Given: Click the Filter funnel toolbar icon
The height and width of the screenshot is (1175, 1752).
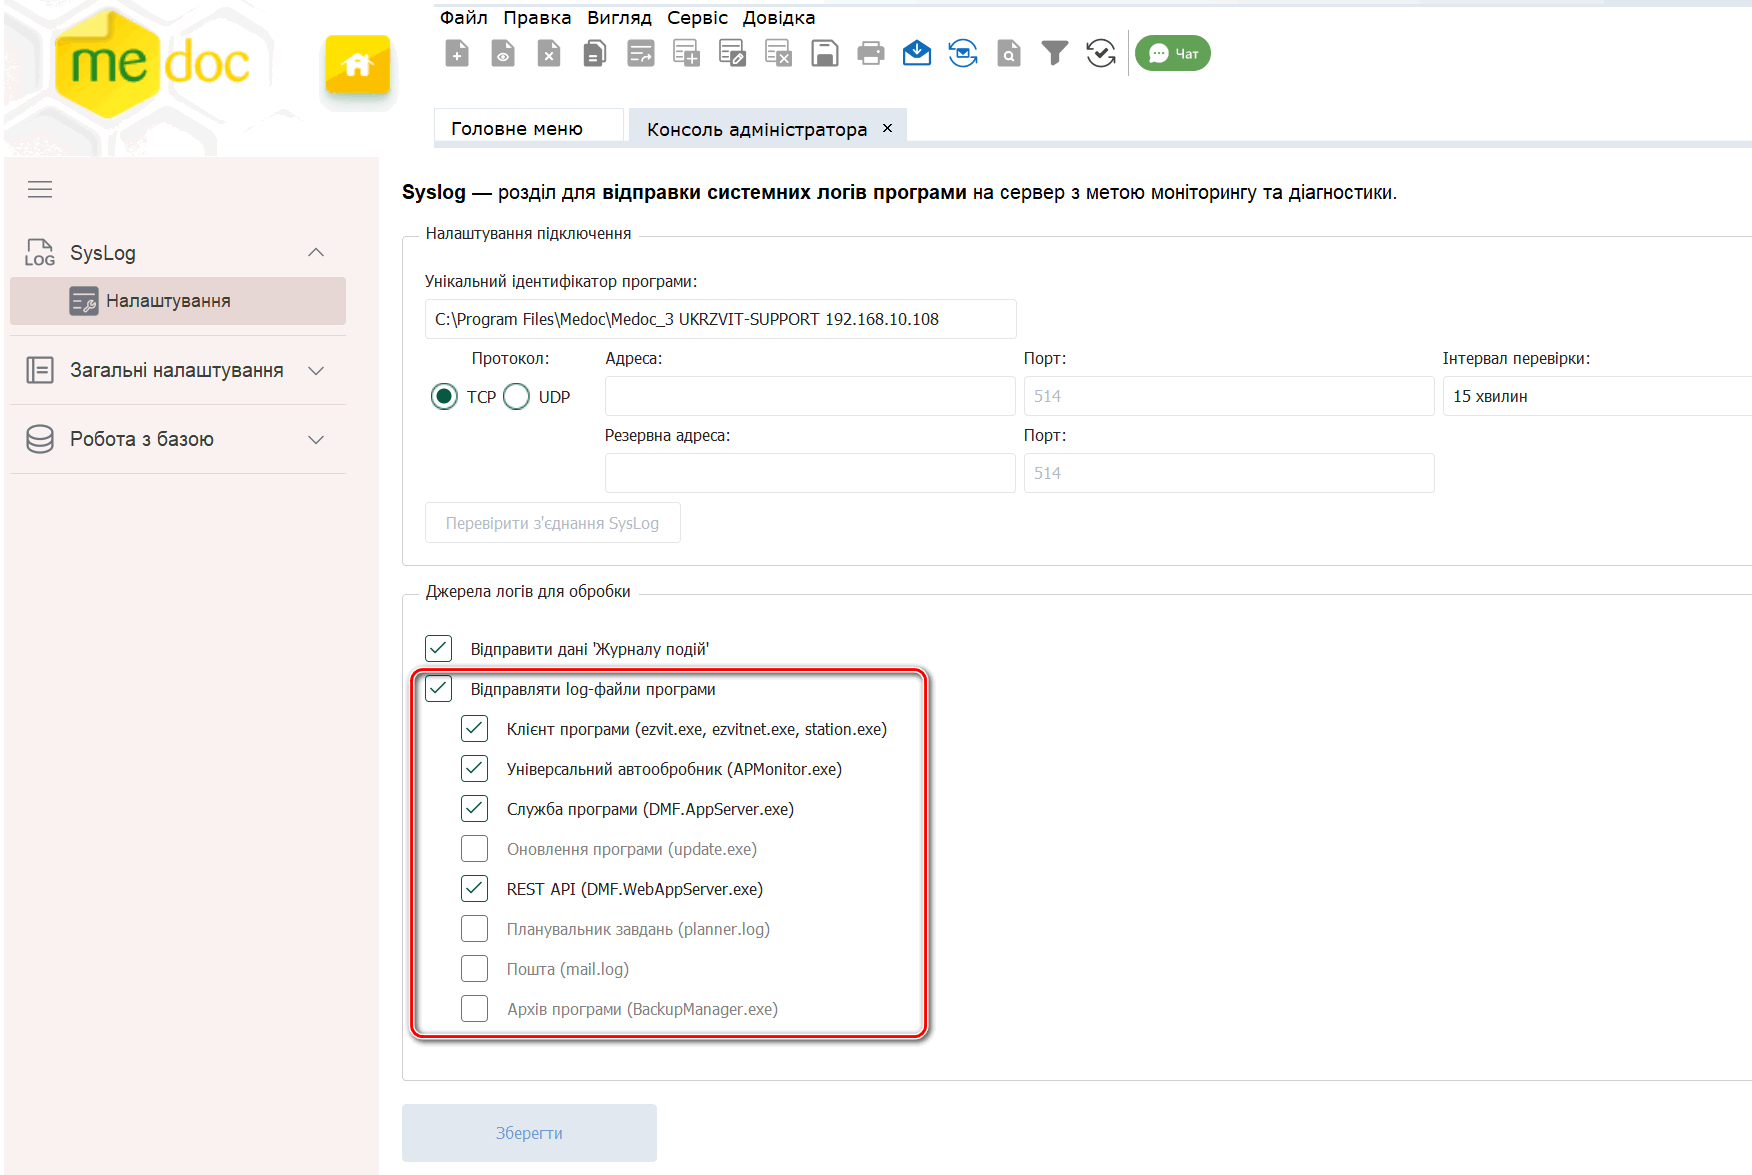Looking at the screenshot, I should point(1054,54).
